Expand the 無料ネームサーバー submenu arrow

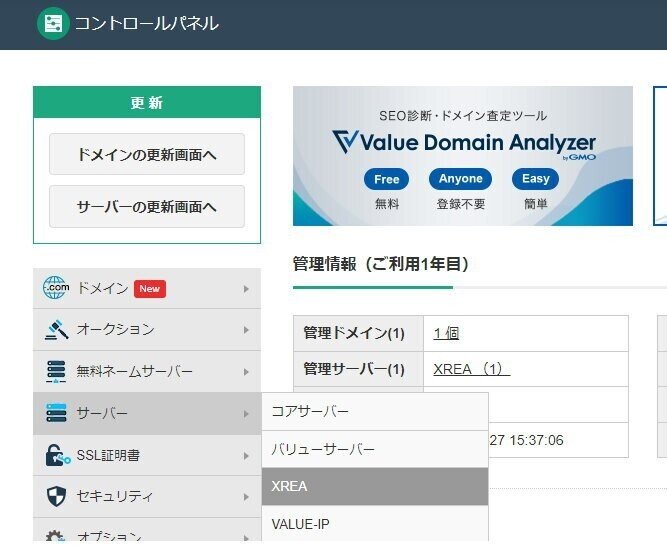[x=246, y=372]
